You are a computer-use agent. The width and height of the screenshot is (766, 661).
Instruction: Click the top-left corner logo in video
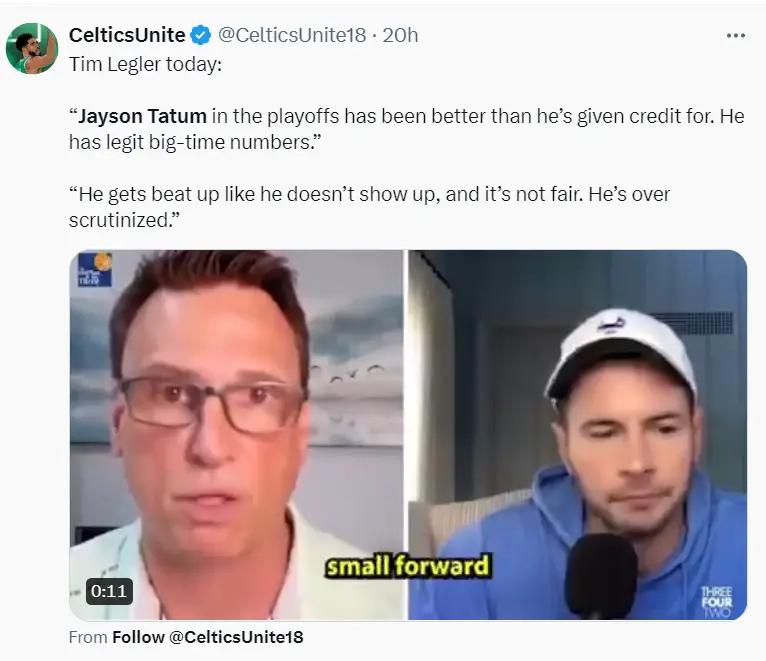tap(95, 269)
